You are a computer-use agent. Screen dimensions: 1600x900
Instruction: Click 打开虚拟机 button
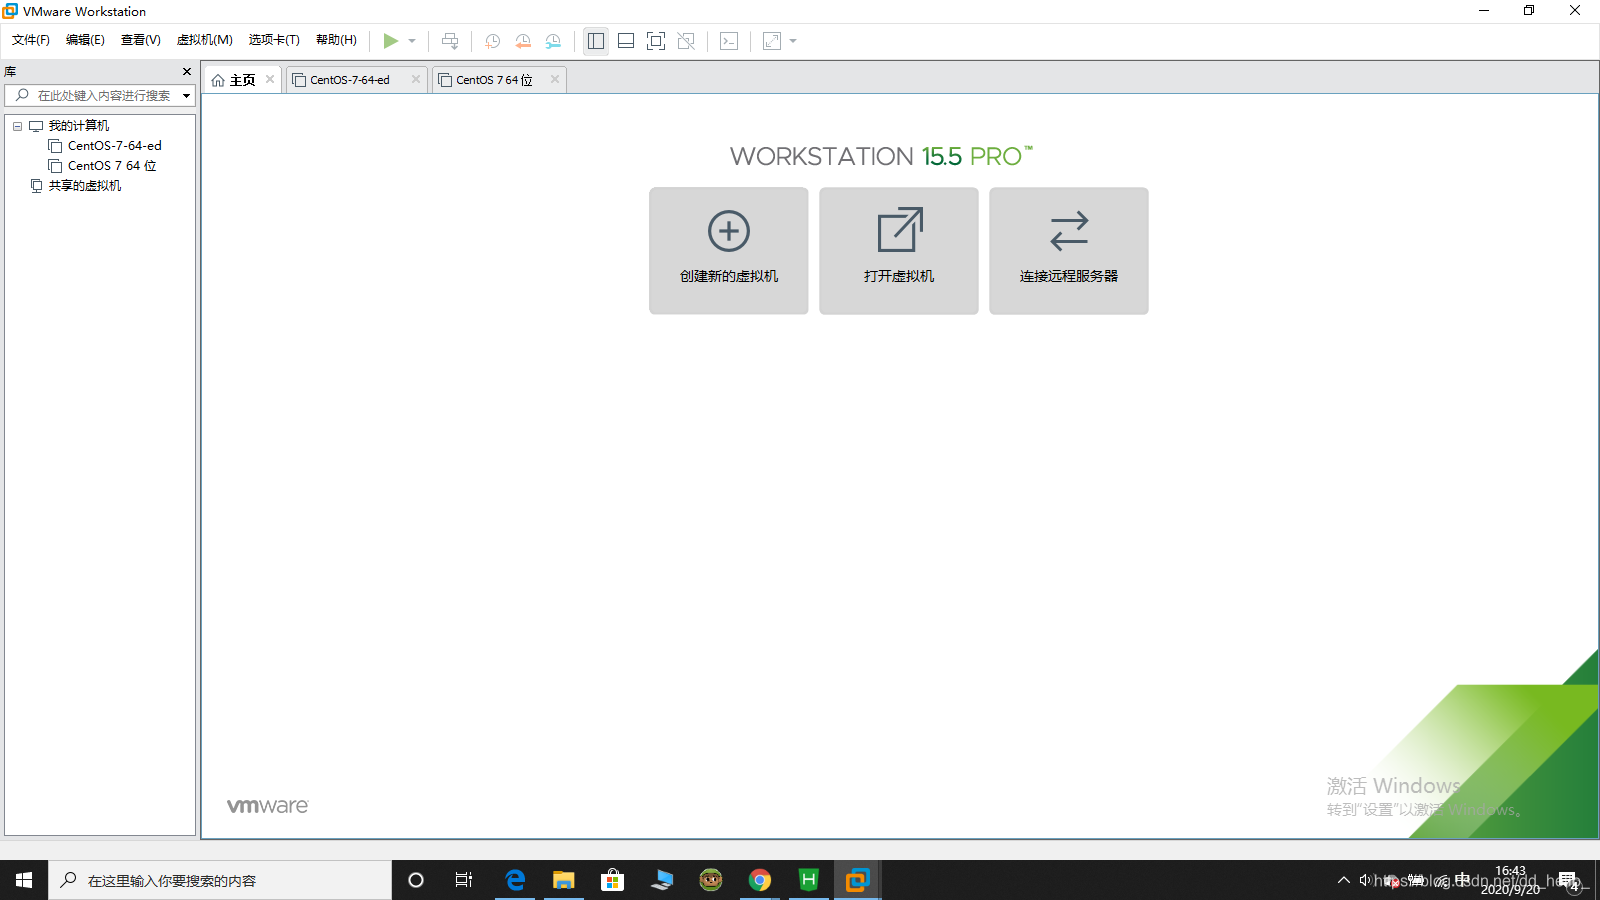pyautogui.click(x=899, y=251)
